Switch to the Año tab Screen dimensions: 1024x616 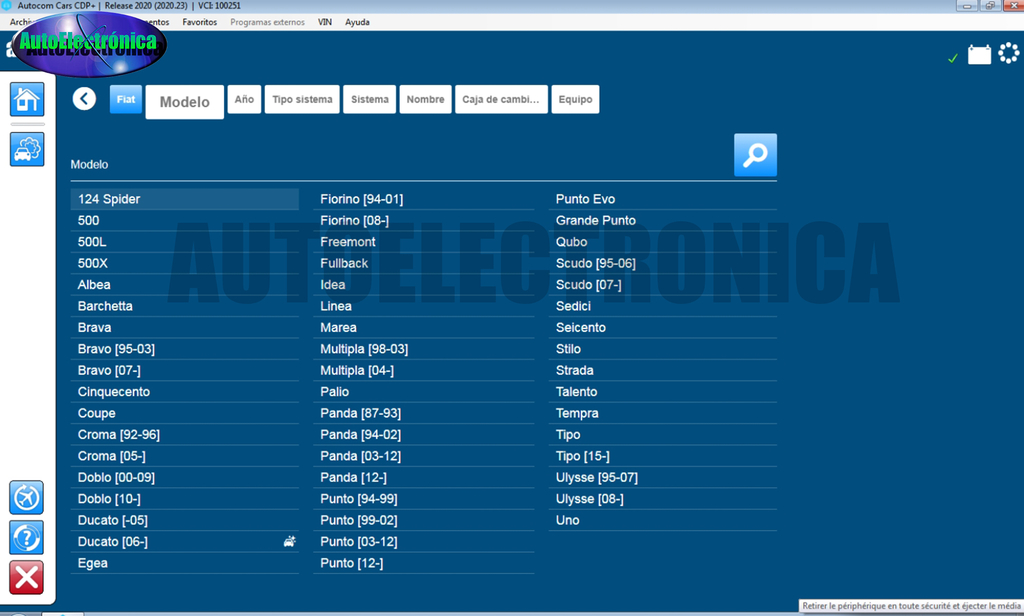244,99
